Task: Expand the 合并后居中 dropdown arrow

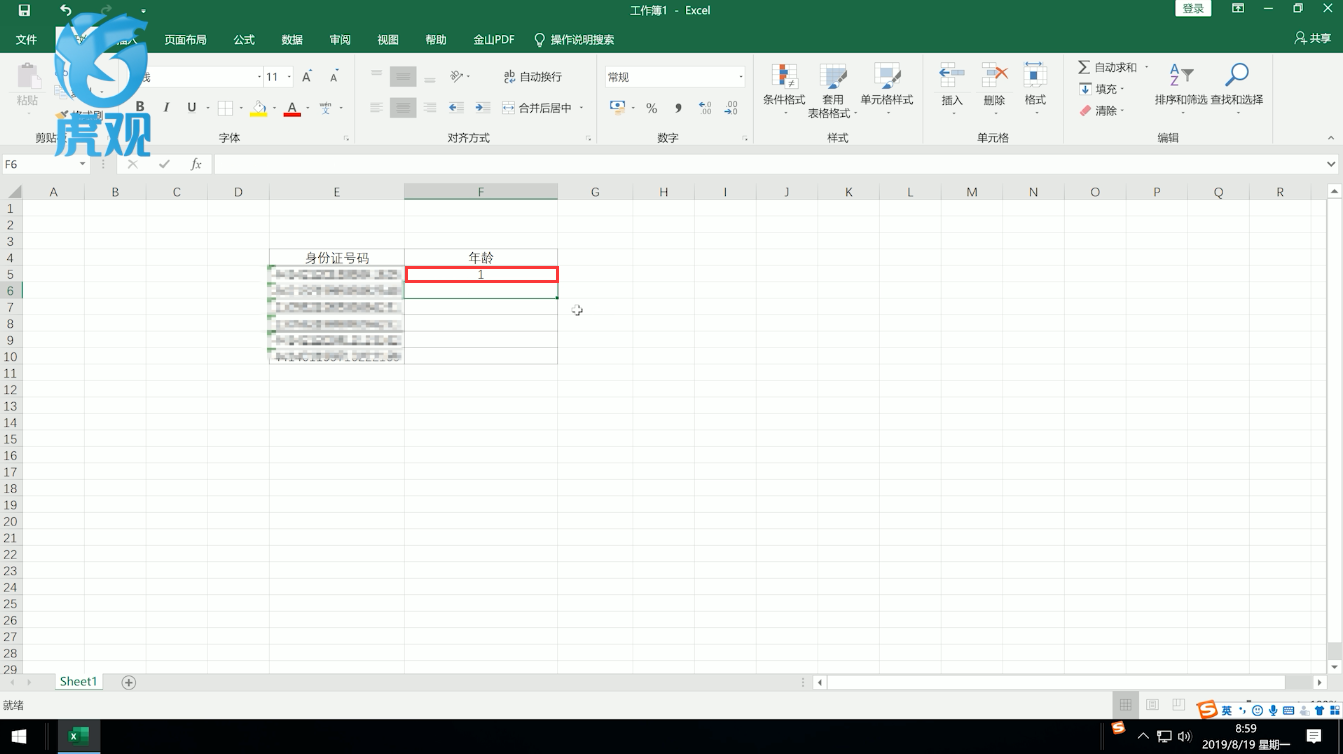Action: [x=582, y=108]
